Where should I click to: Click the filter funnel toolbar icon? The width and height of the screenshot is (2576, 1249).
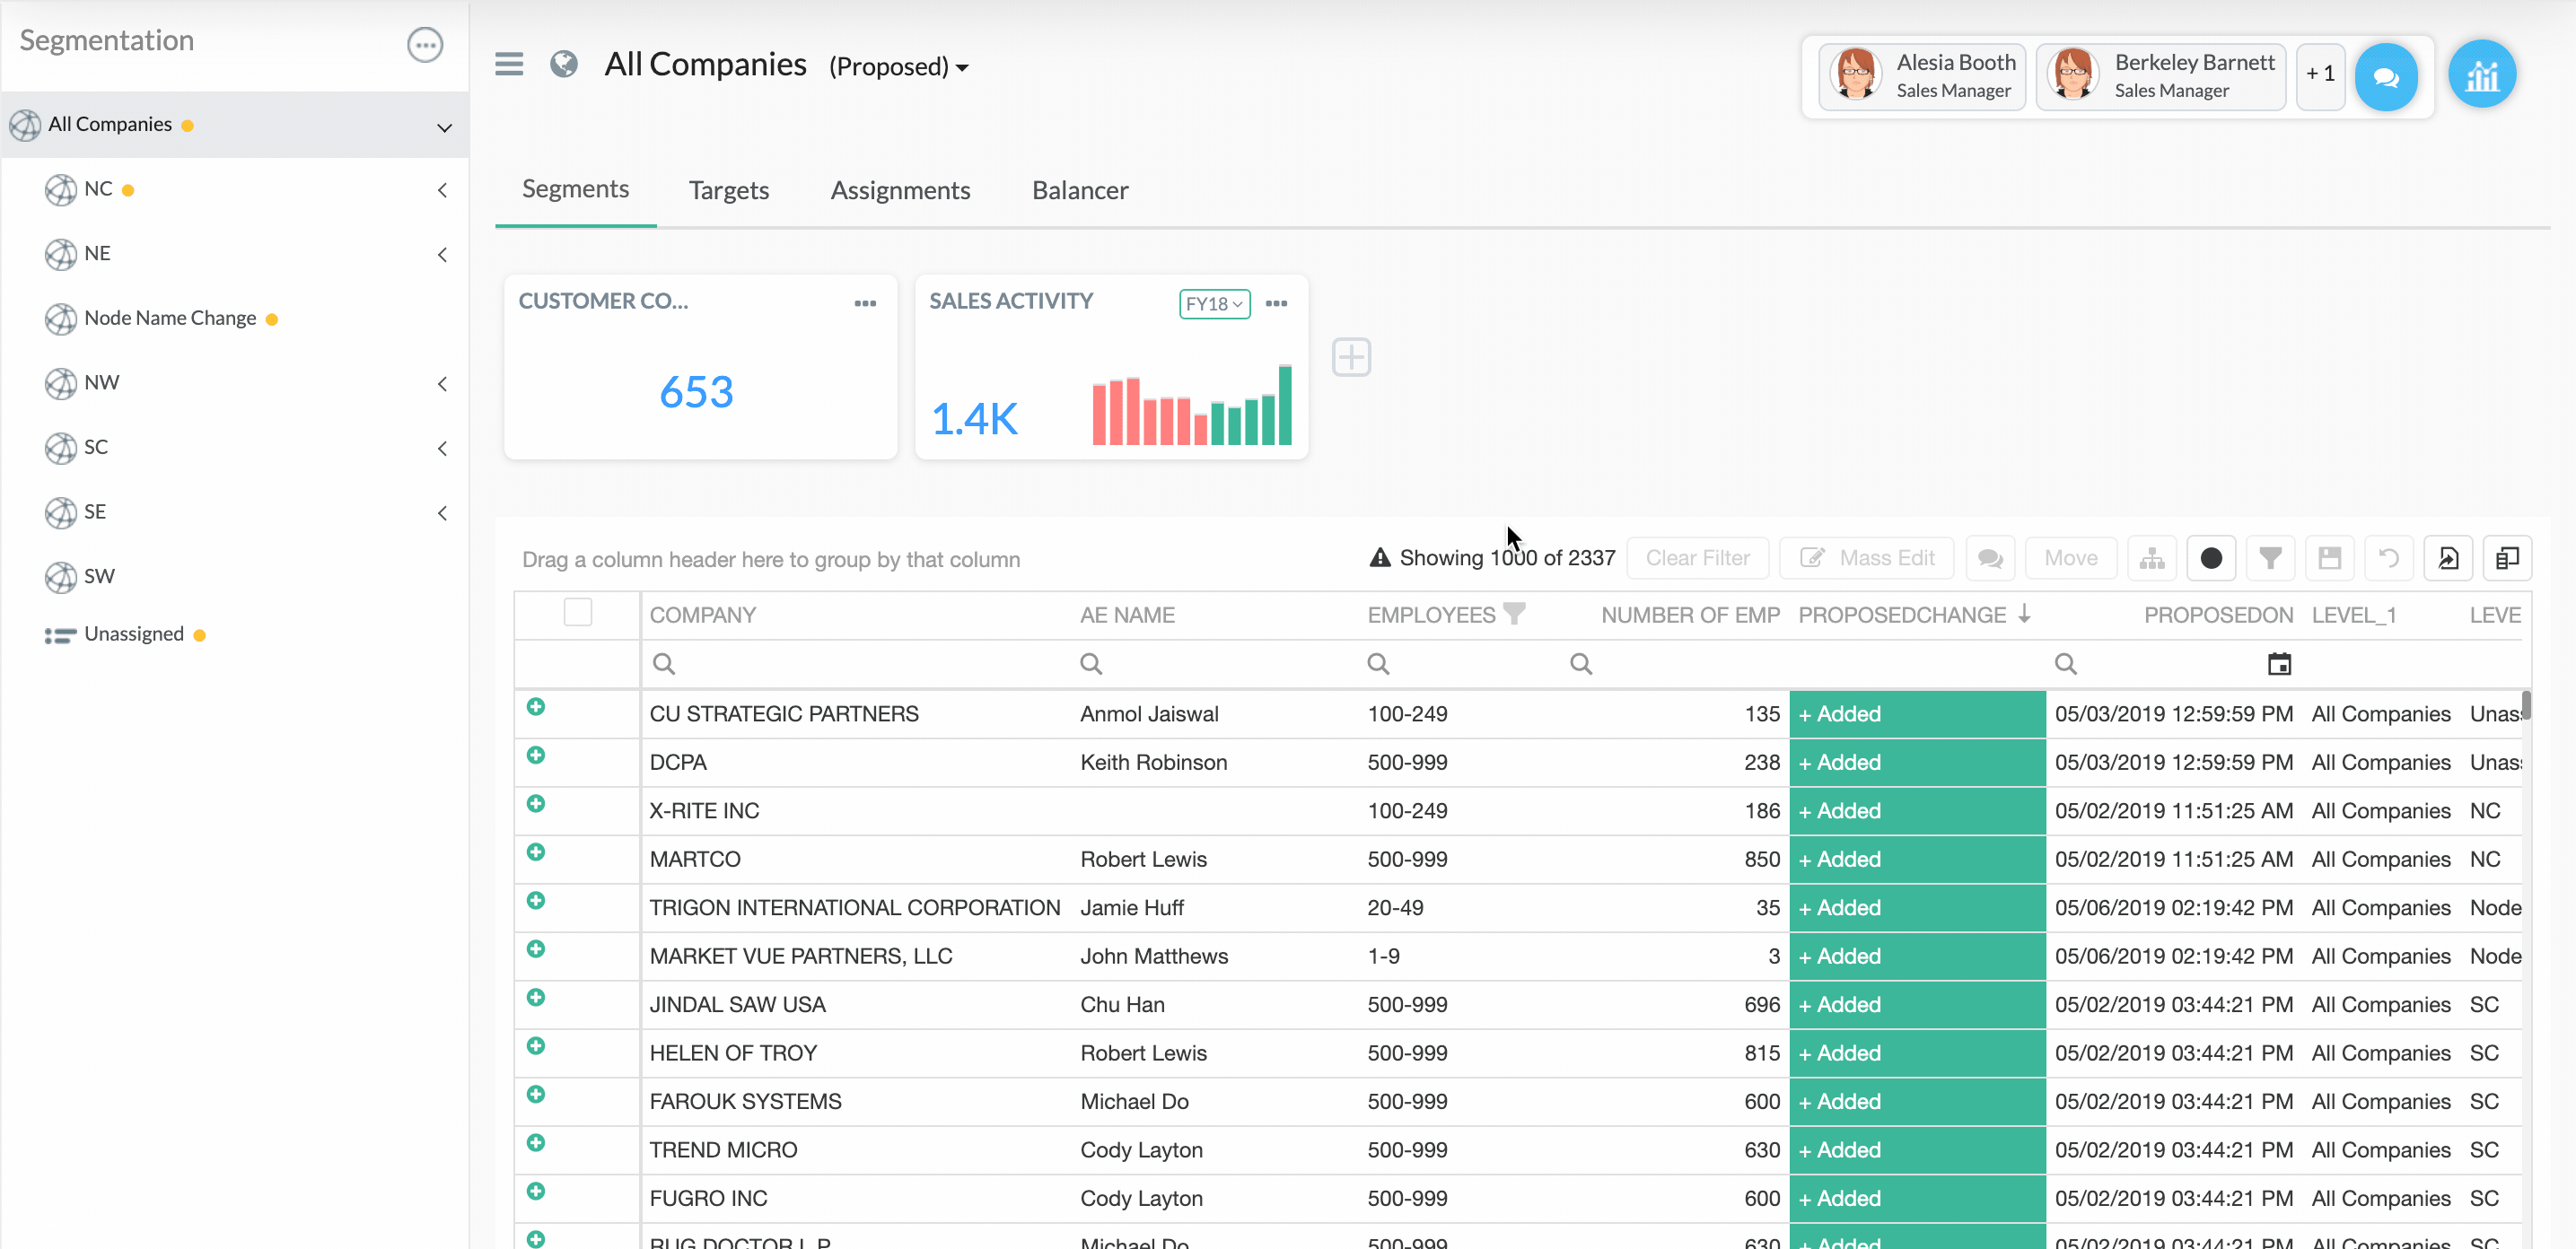[x=2270, y=558]
